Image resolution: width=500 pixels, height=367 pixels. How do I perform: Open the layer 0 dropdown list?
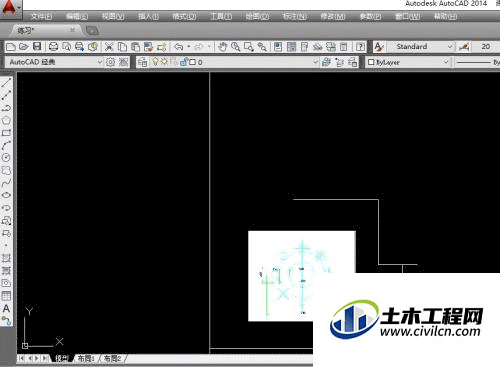point(315,62)
